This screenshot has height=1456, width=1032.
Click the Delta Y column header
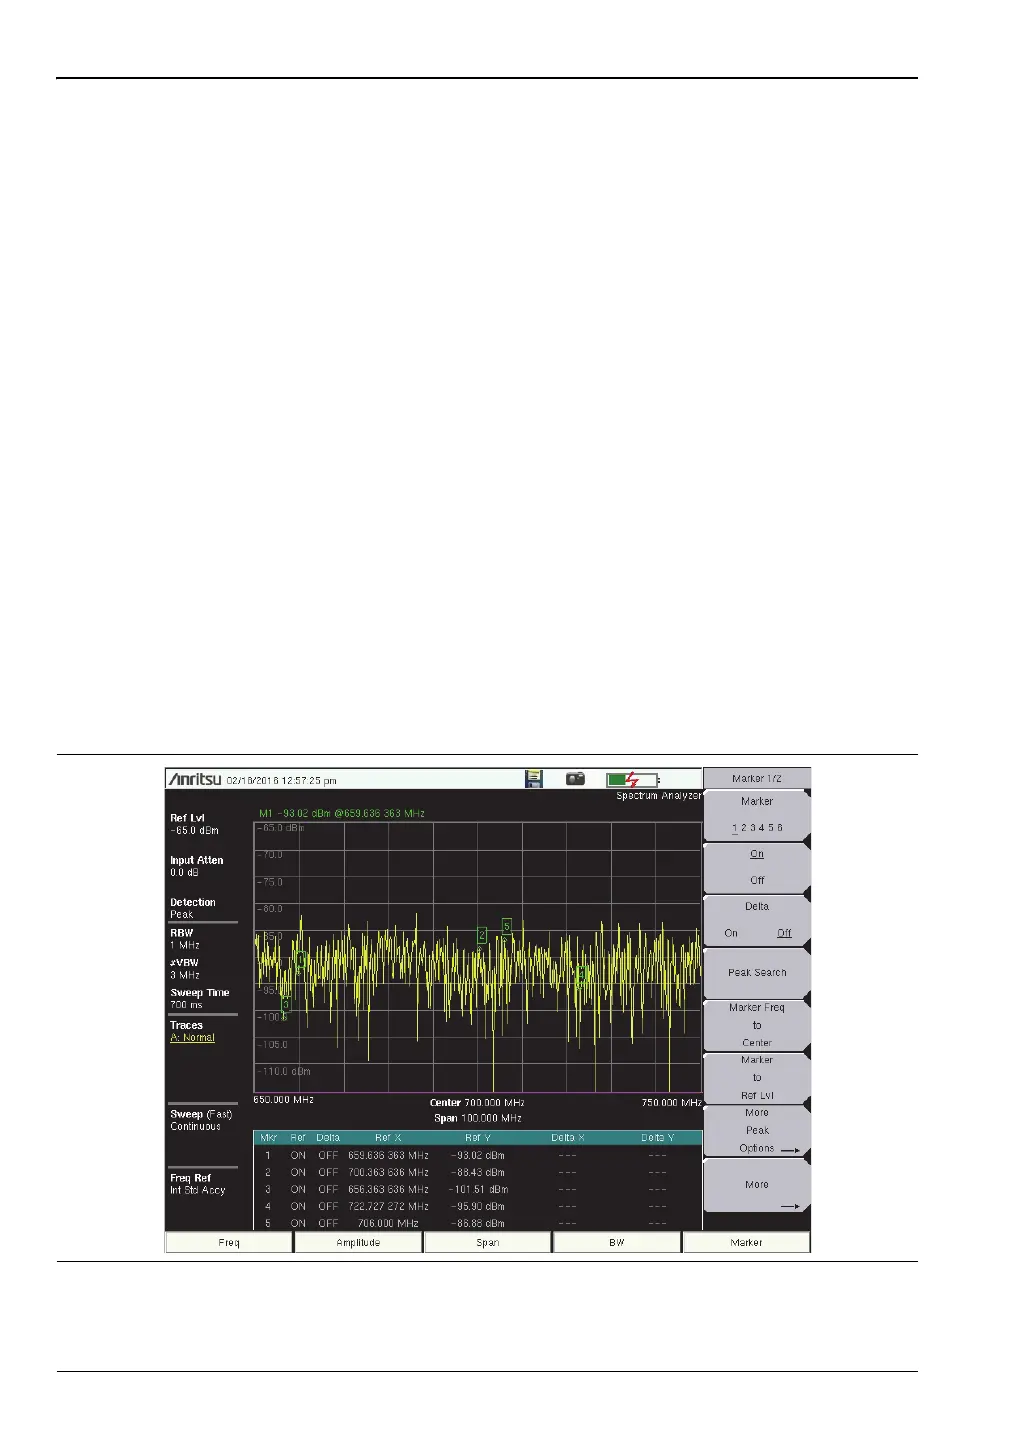coord(657,1138)
